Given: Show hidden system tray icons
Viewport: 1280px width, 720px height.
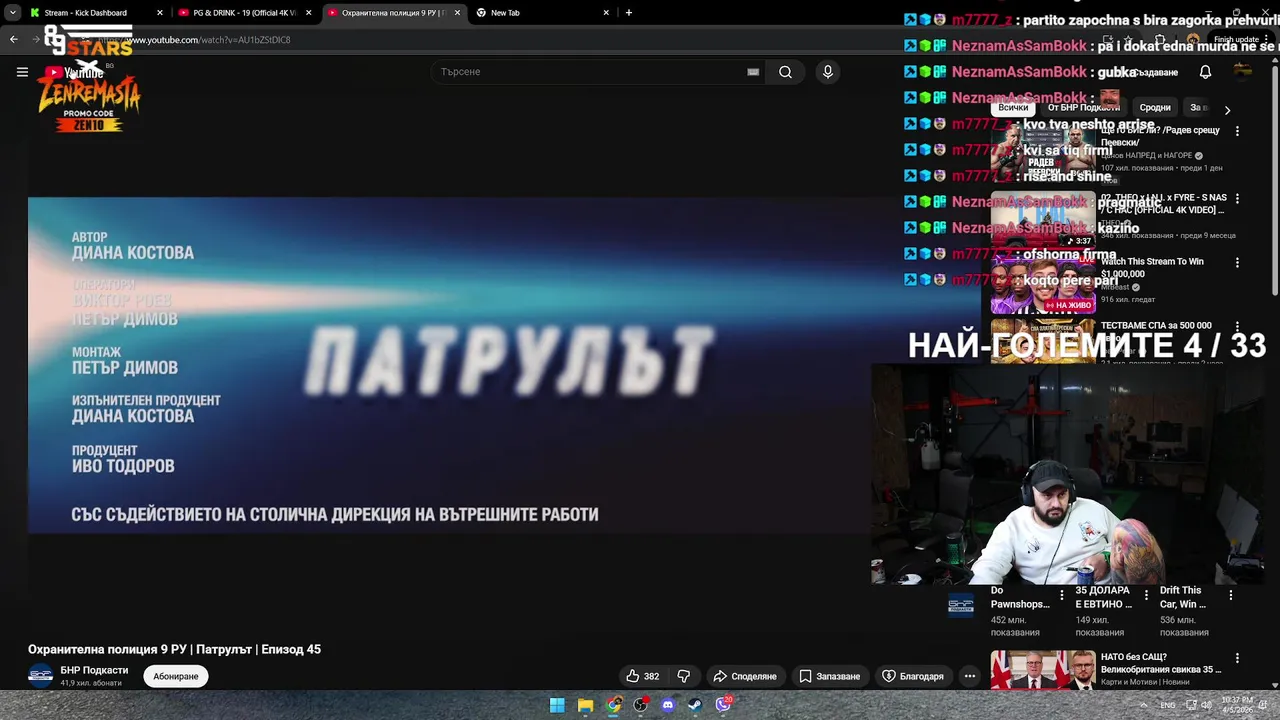Looking at the screenshot, I should pyautogui.click(x=1144, y=705).
